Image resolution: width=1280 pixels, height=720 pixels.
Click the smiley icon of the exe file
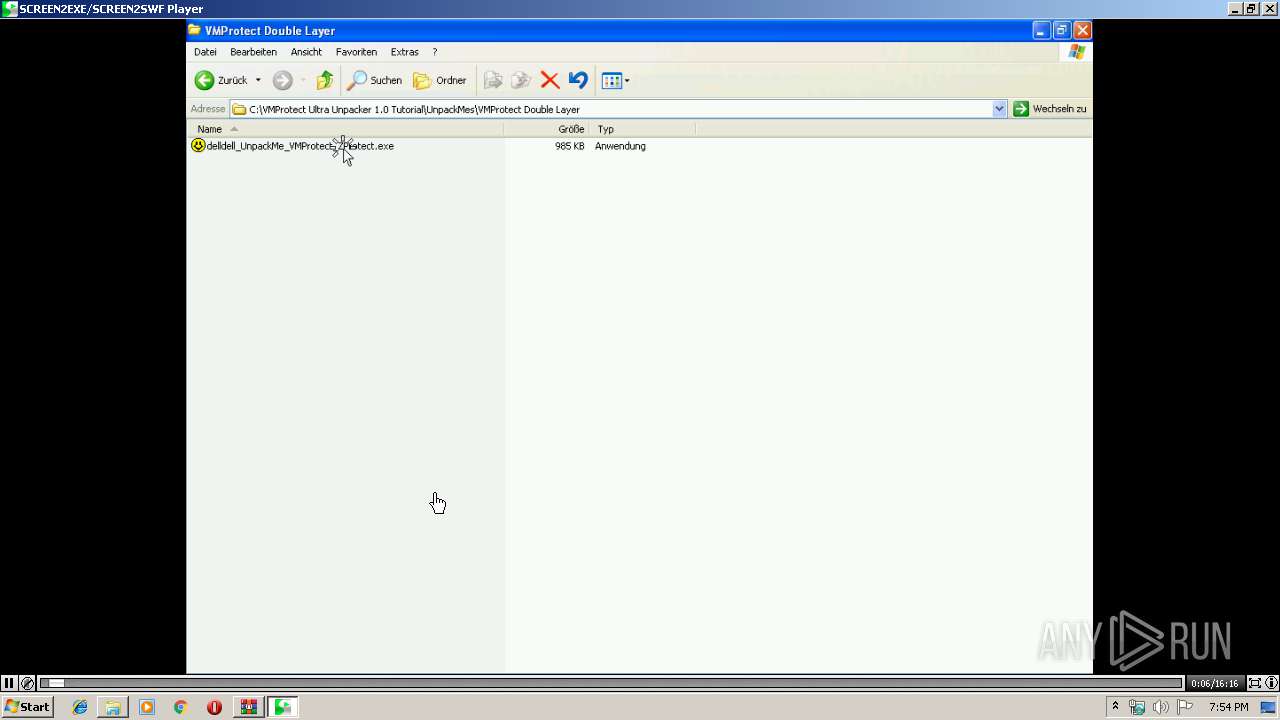pos(198,146)
